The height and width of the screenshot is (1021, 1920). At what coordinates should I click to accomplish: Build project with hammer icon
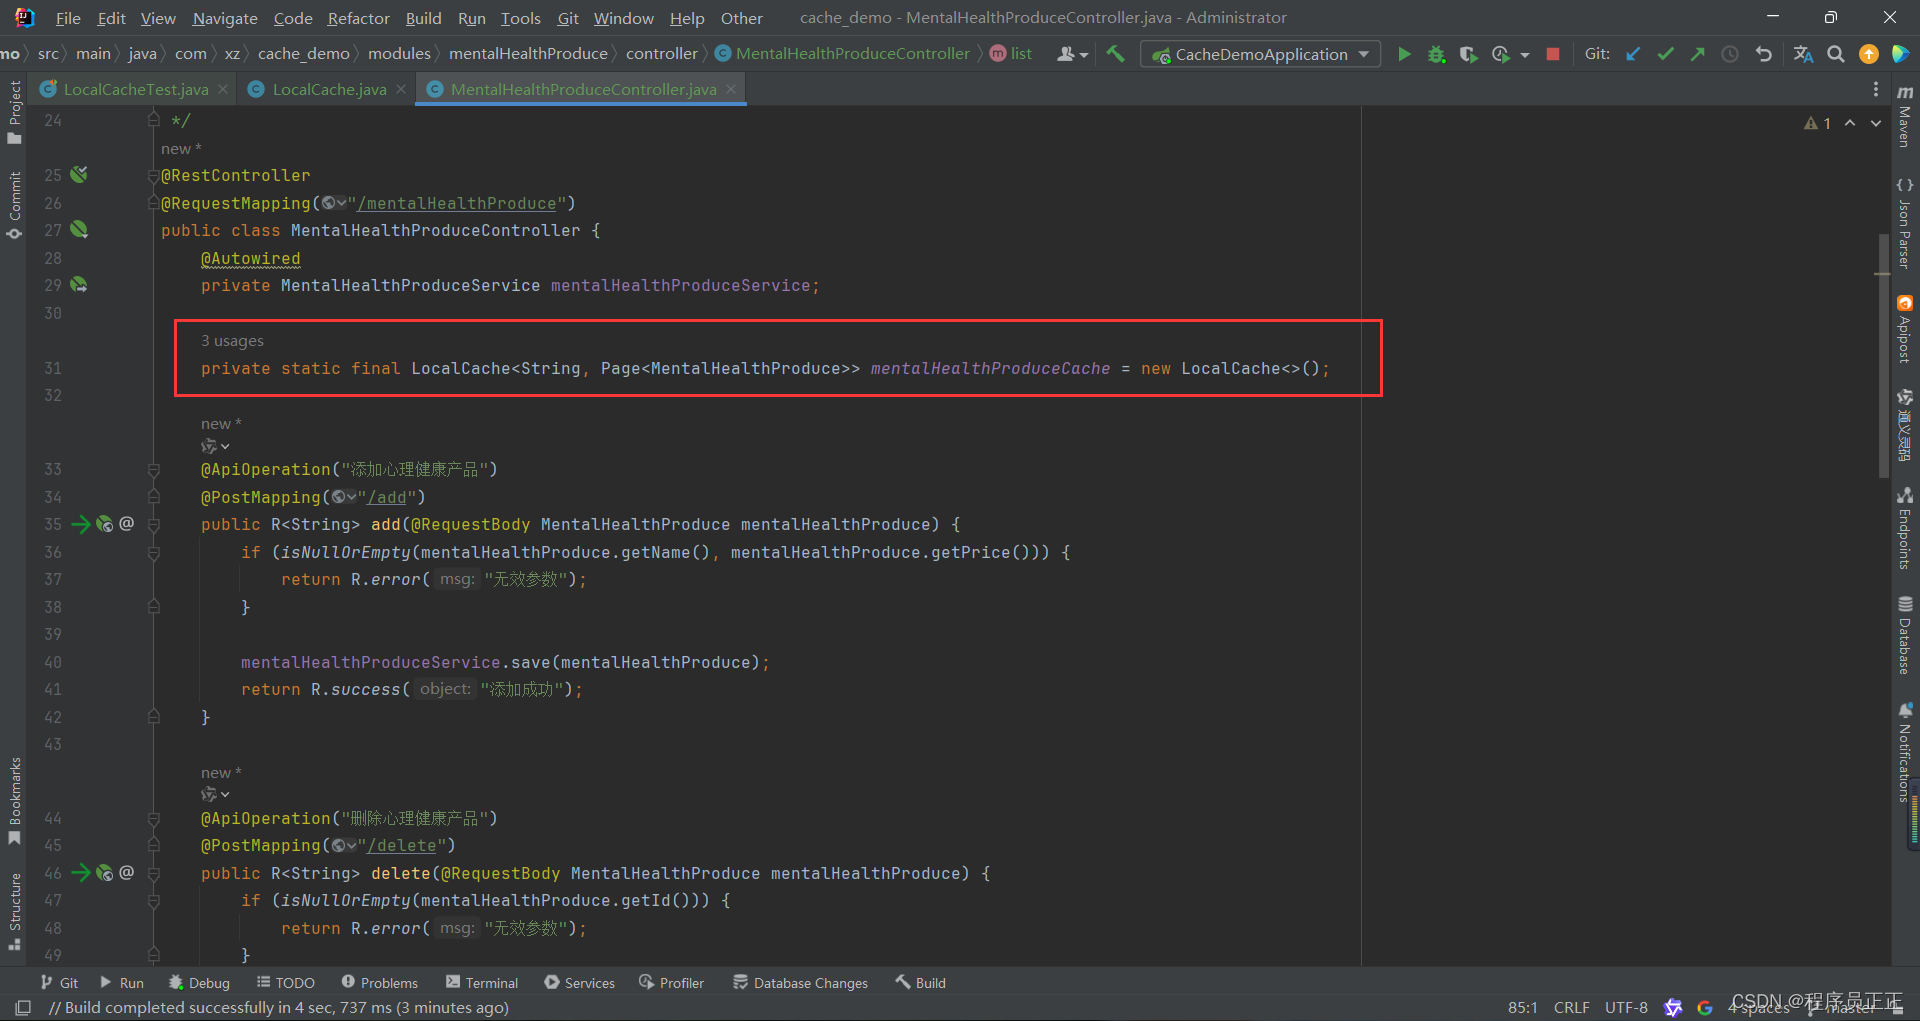coord(1115,54)
